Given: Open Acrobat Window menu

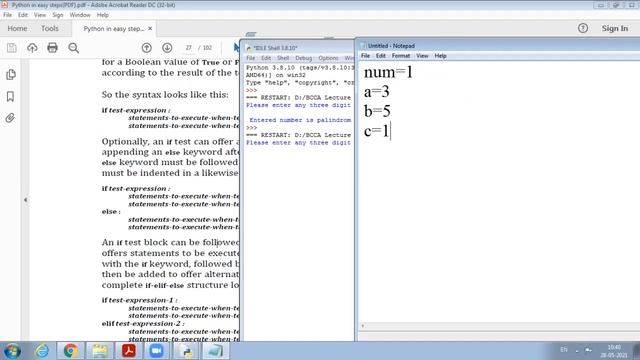Looking at the screenshot, I should (x=80, y=15).
